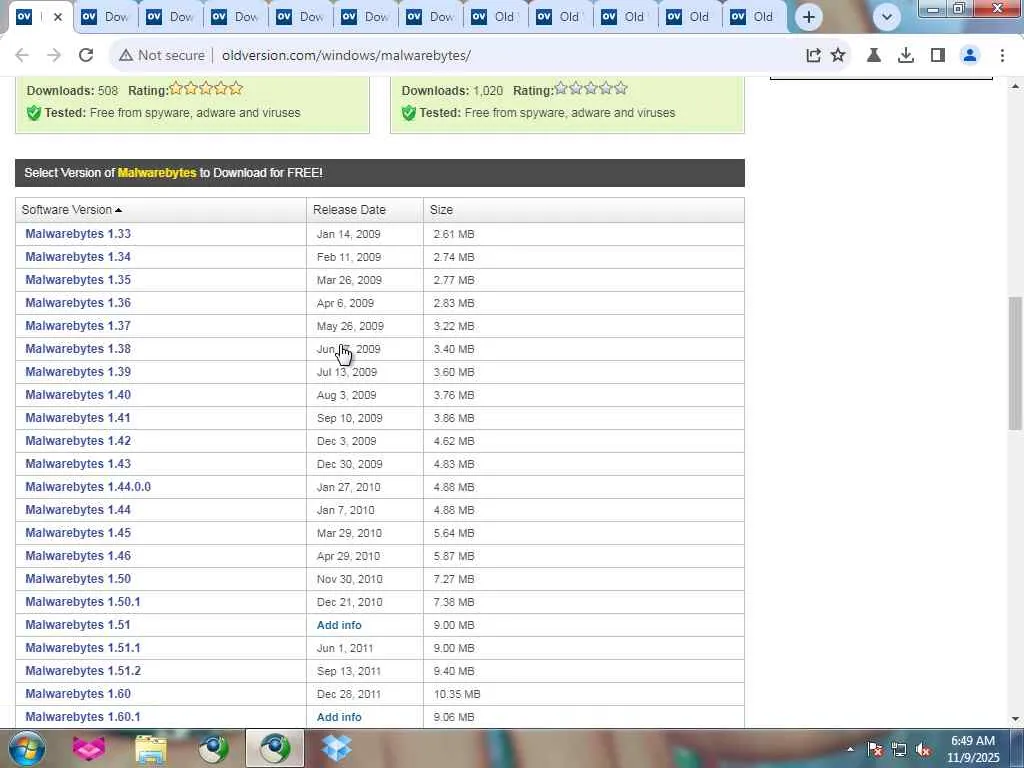Image resolution: width=1024 pixels, height=768 pixels.
Task: Open the first browser globe taskbar icon
Action: click(213, 748)
